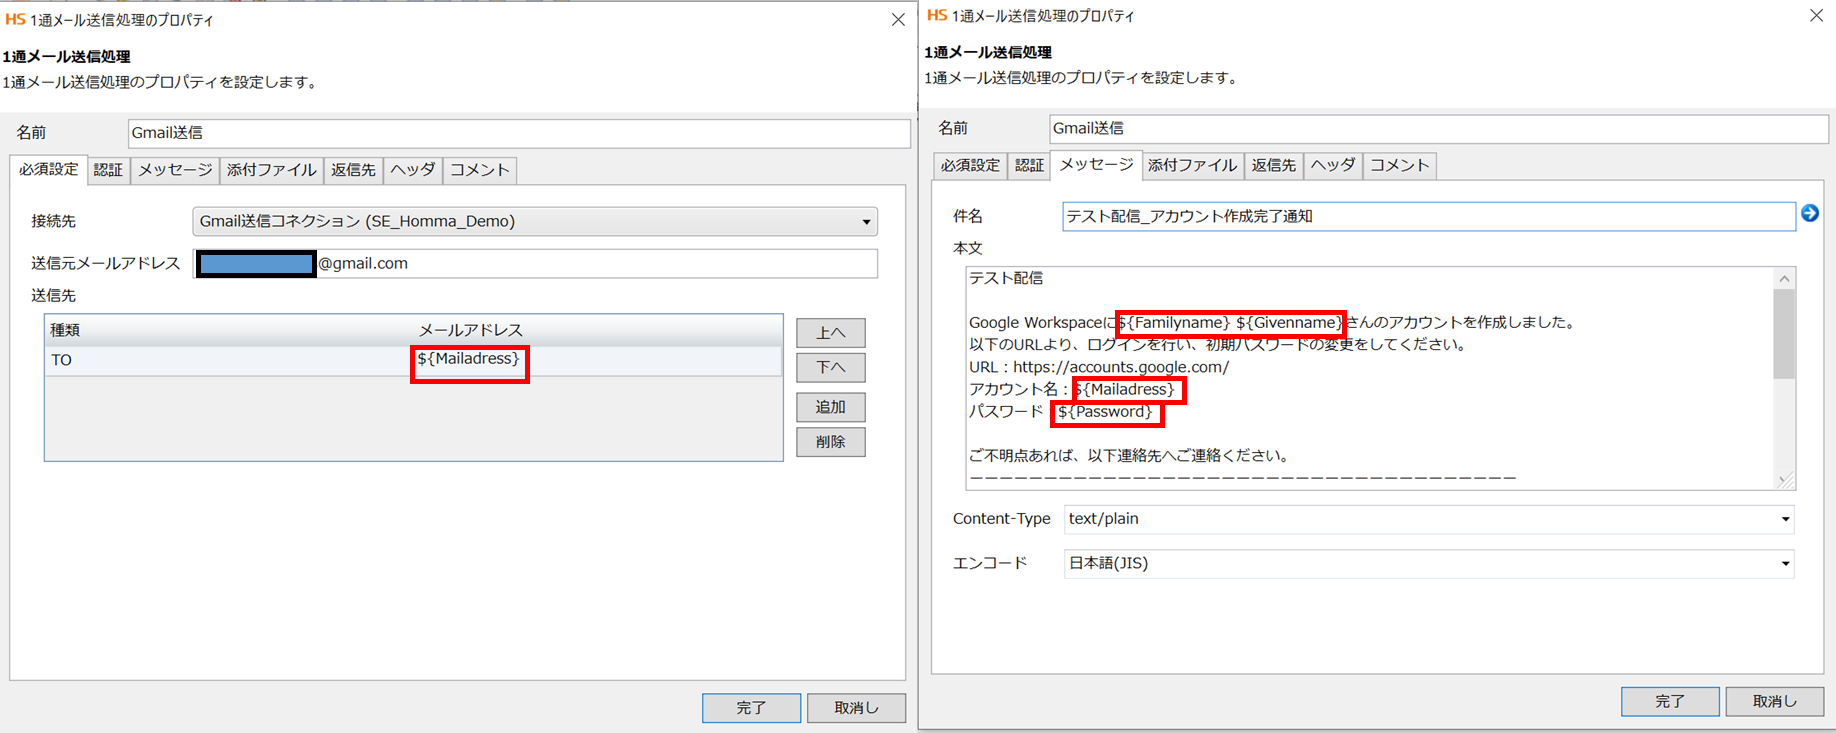Image resolution: width=1836 pixels, height=733 pixels.
Task: Click 取消し in the left window
Action: (856, 708)
